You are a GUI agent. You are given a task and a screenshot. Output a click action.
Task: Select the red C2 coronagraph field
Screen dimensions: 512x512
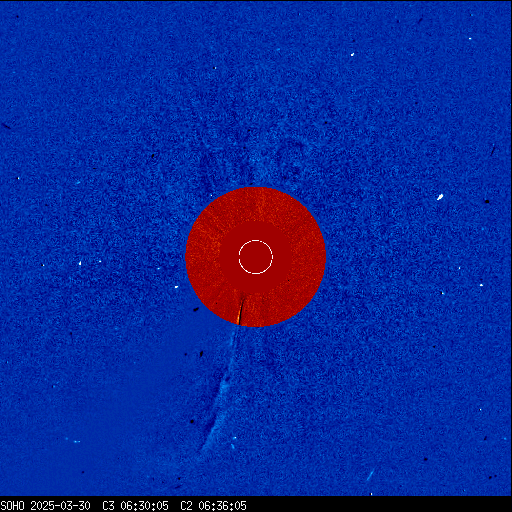pyautogui.click(x=255, y=257)
